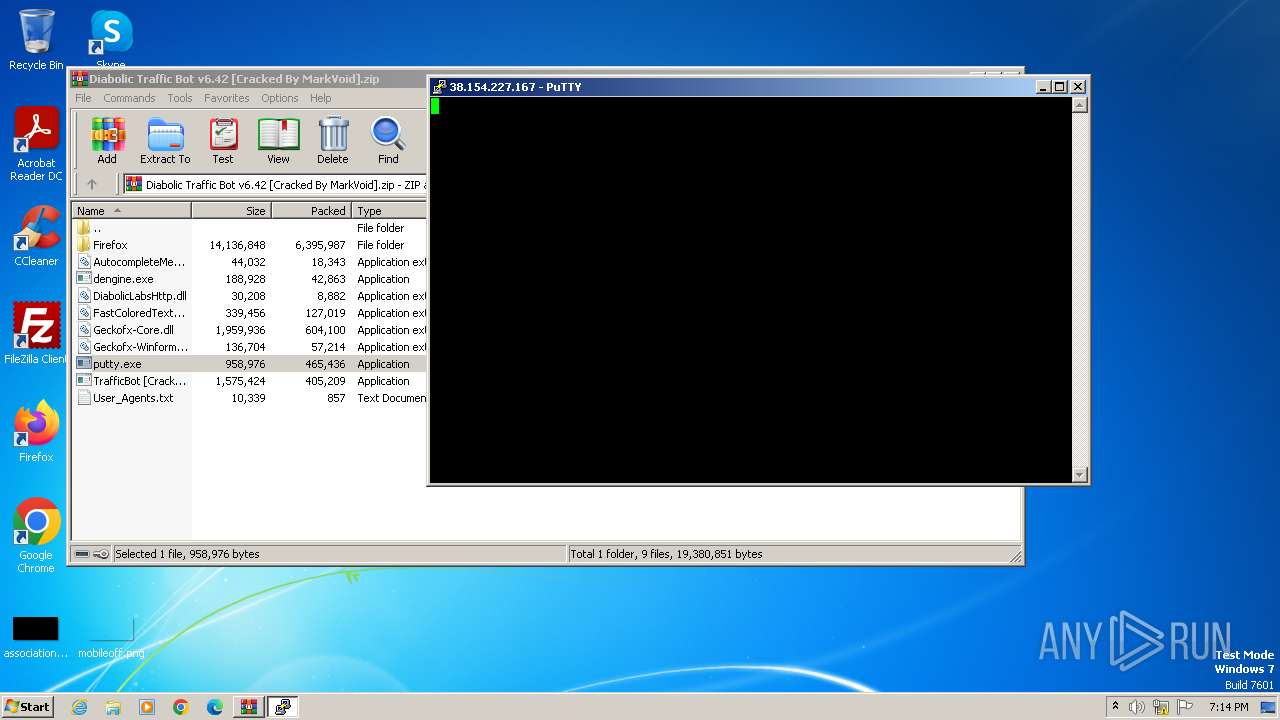Click the volume speaker tray icon

[1137, 707]
